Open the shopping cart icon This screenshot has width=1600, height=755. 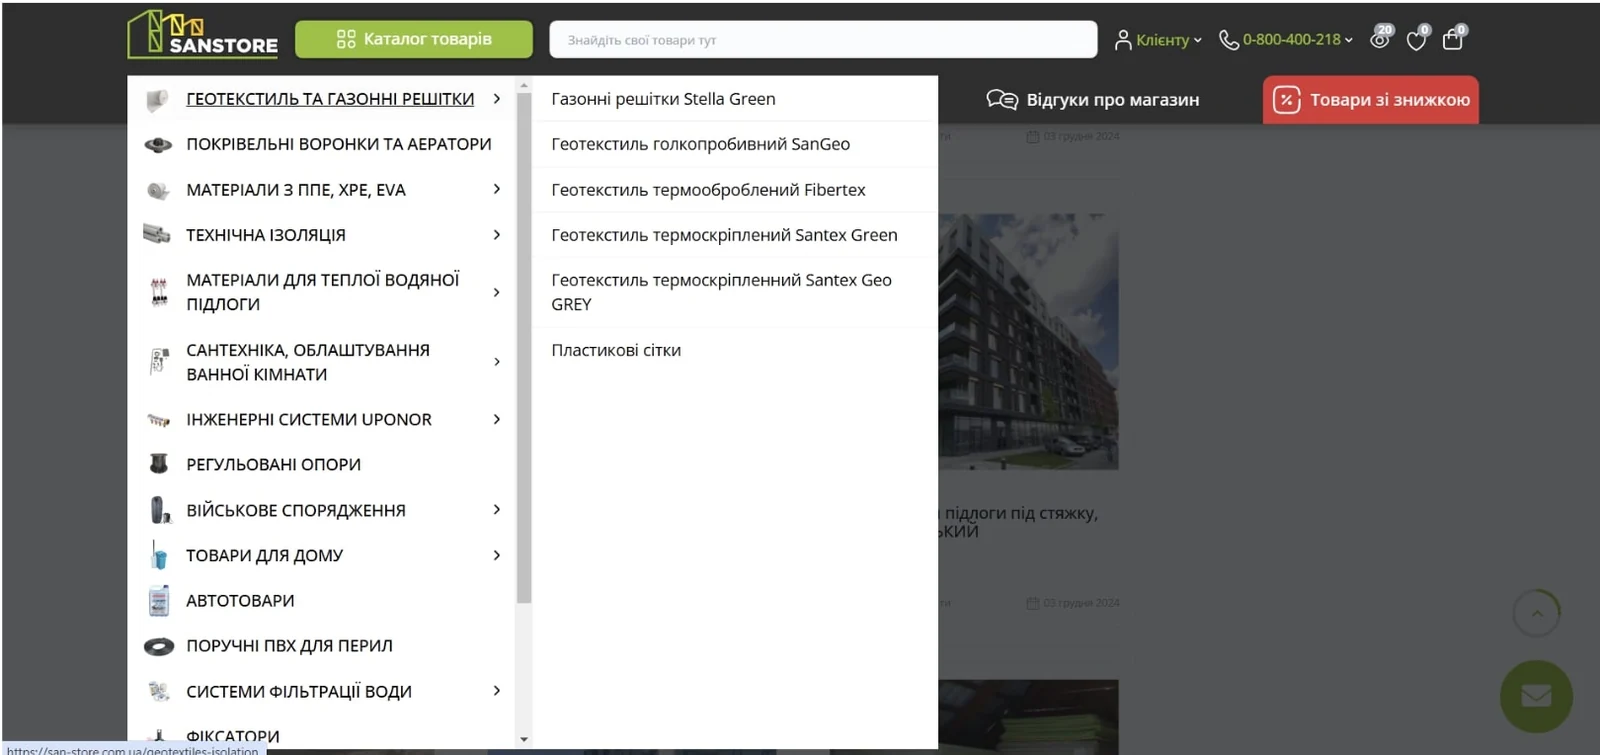pos(1453,39)
